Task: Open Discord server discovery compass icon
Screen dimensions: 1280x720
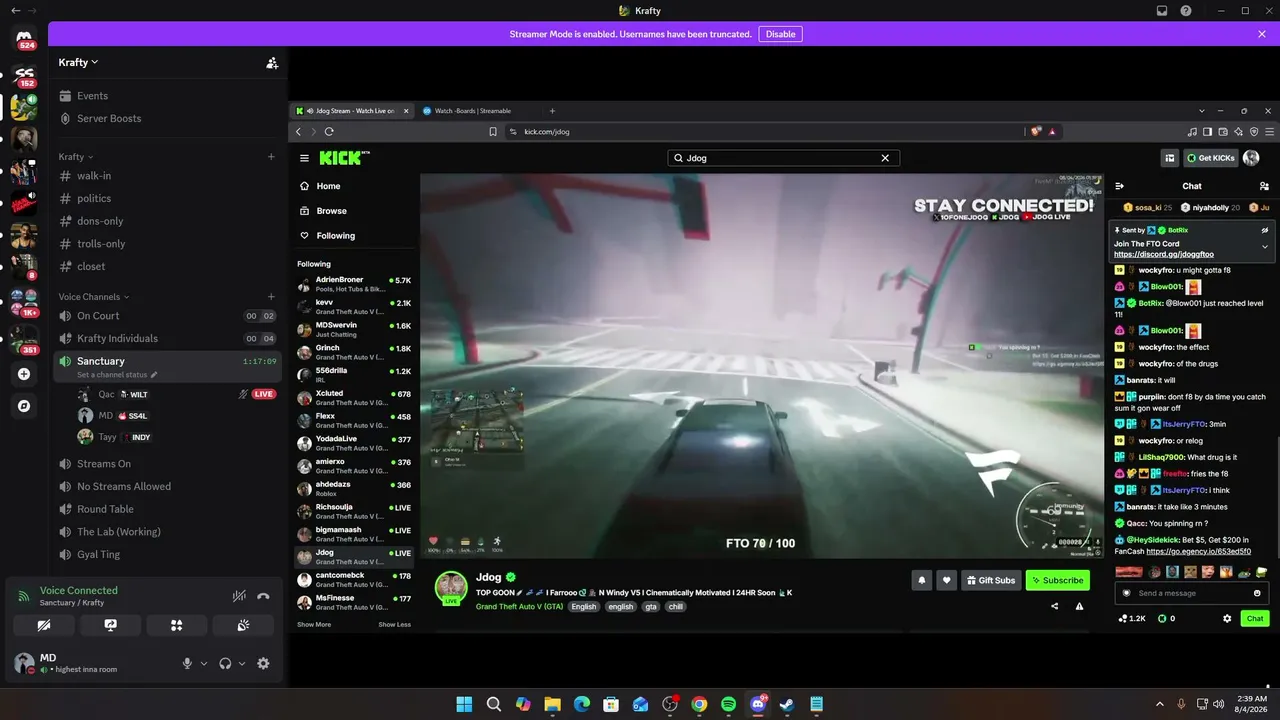Action: coord(24,406)
